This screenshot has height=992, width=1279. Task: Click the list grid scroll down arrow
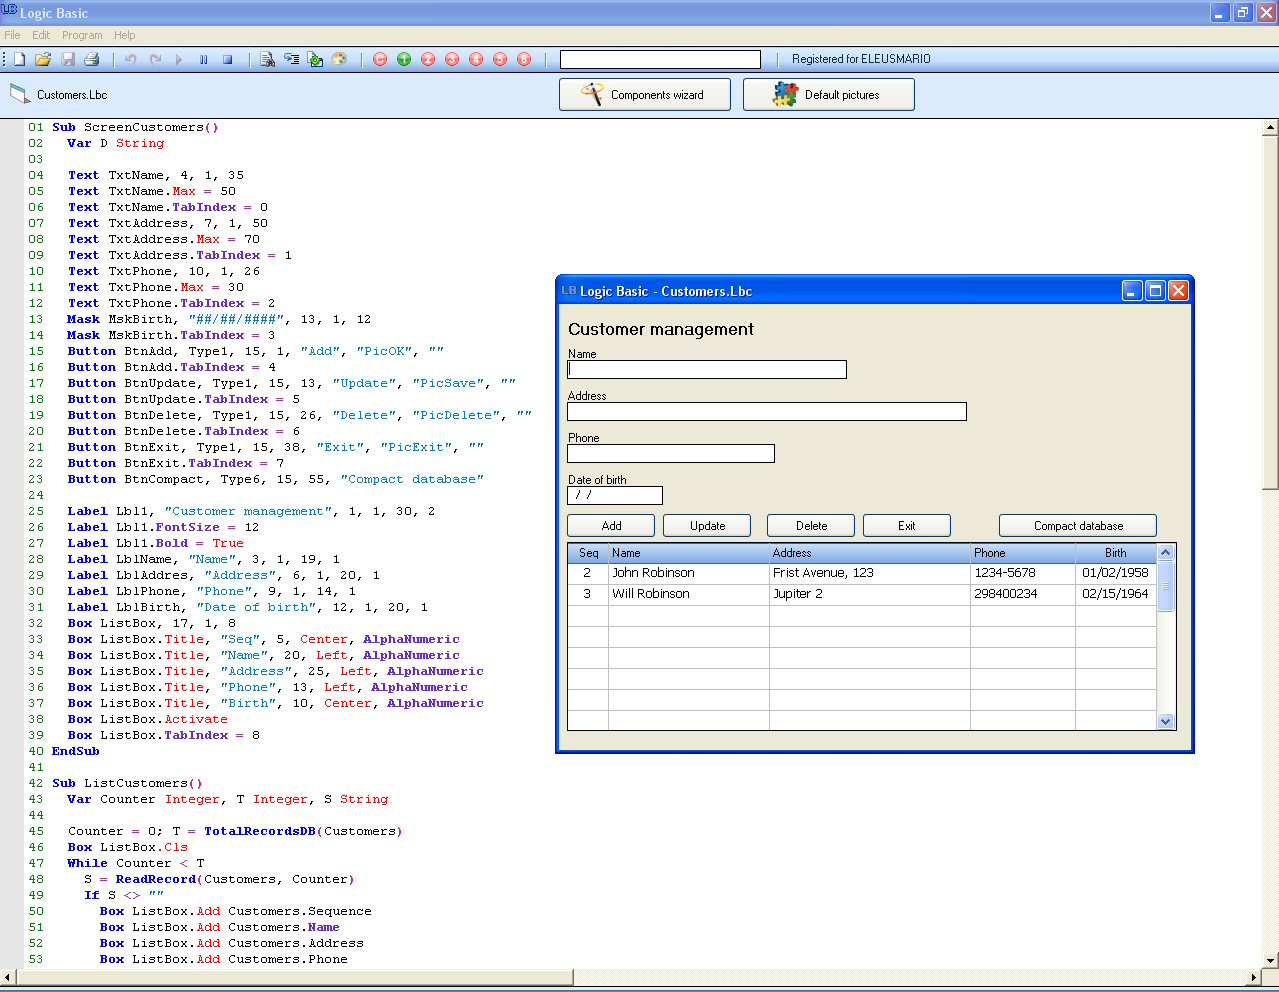click(x=1165, y=721)
